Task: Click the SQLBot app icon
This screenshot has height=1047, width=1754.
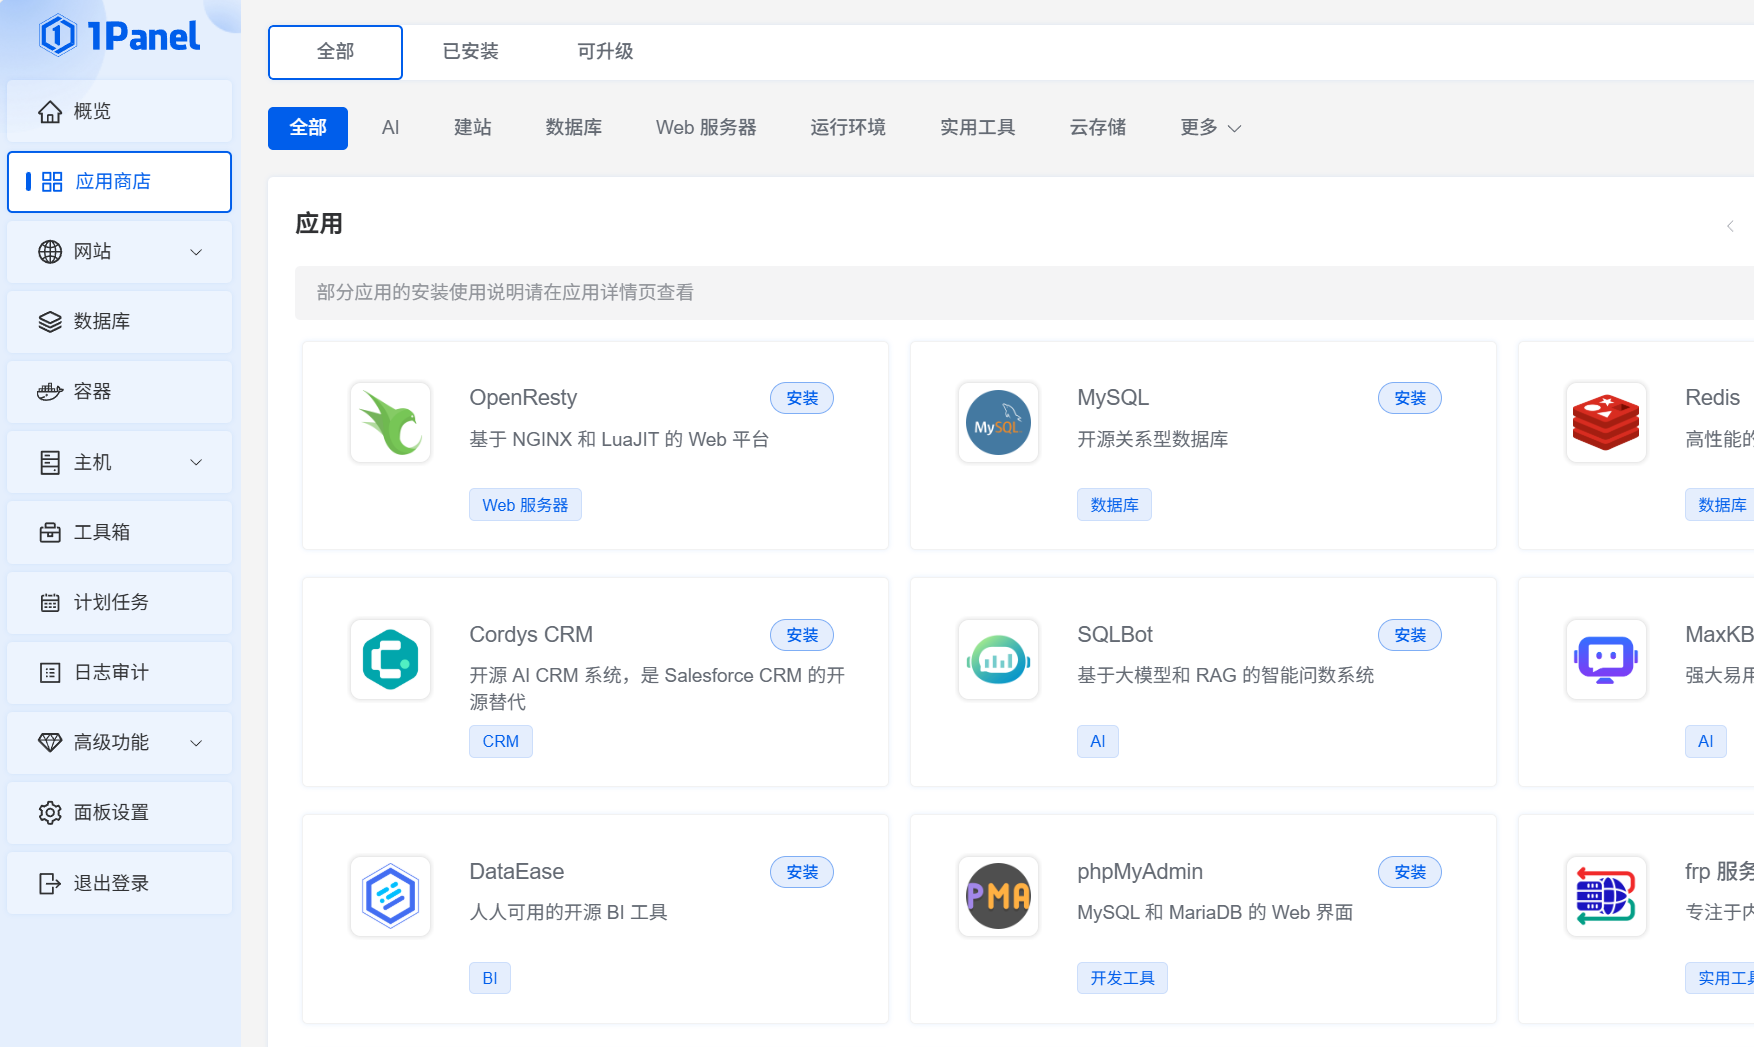Action: [x=998, y=659]
